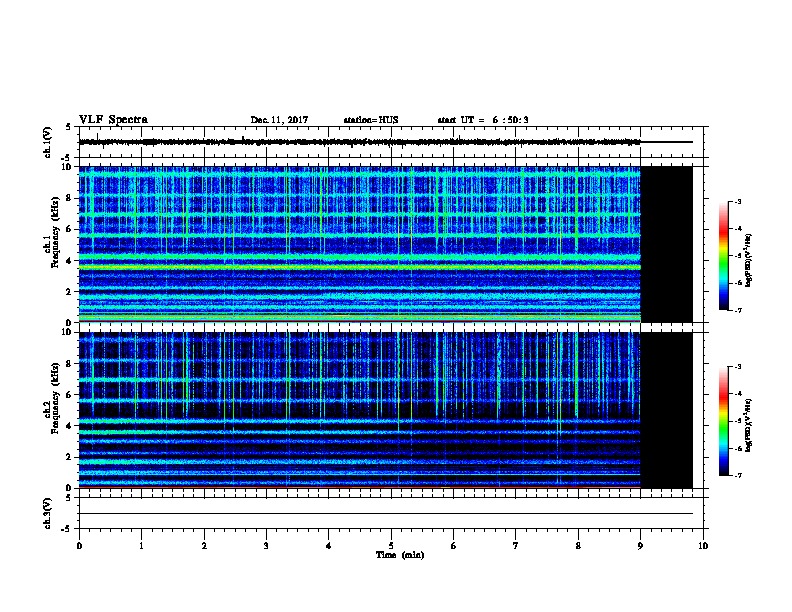The height and width of the screenshot is (612, 792).
Task: Click the black no-data block in the ch.1 spectrogram
Action: pyautogui.click(x=667, y=244)
